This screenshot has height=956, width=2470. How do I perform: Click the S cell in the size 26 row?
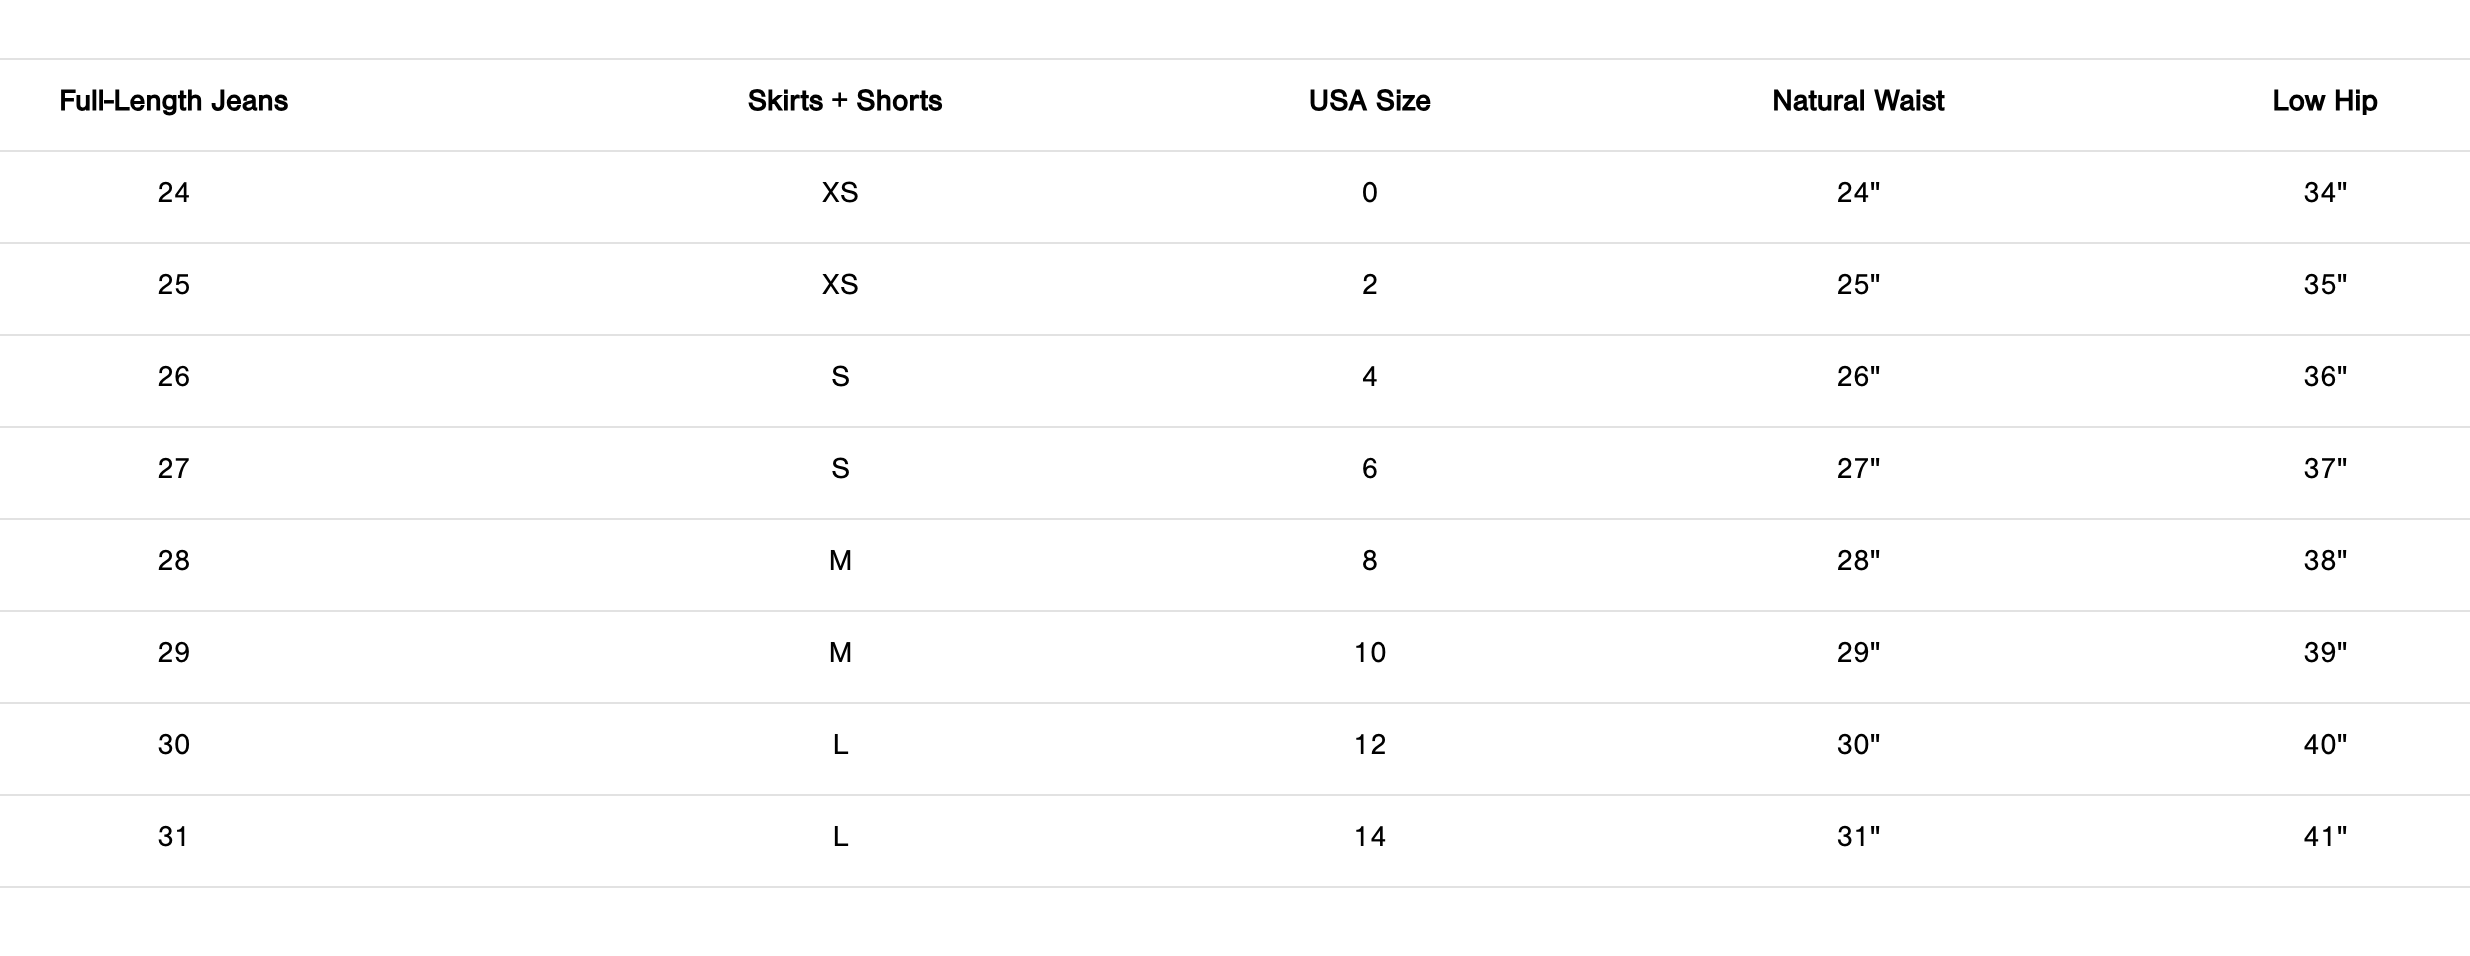(840, 377)
